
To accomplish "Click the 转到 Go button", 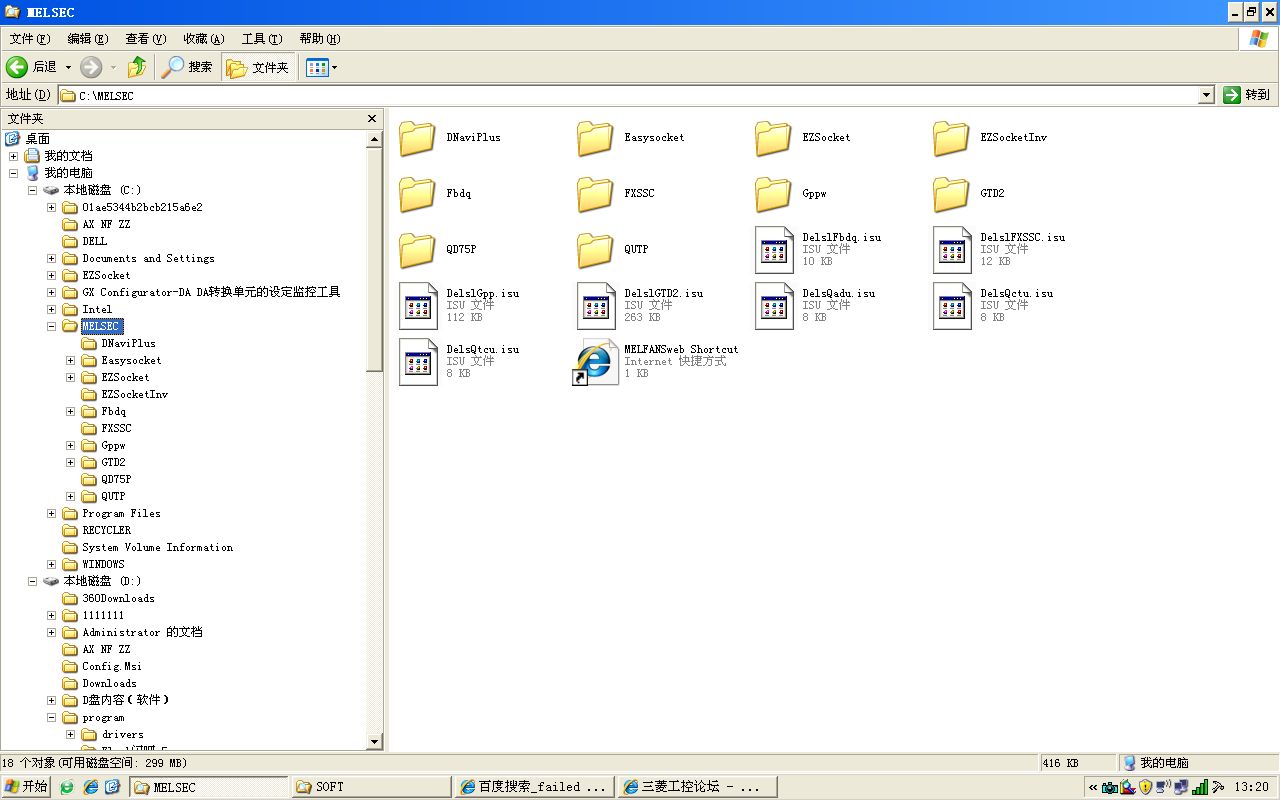I will point(1246,95).
